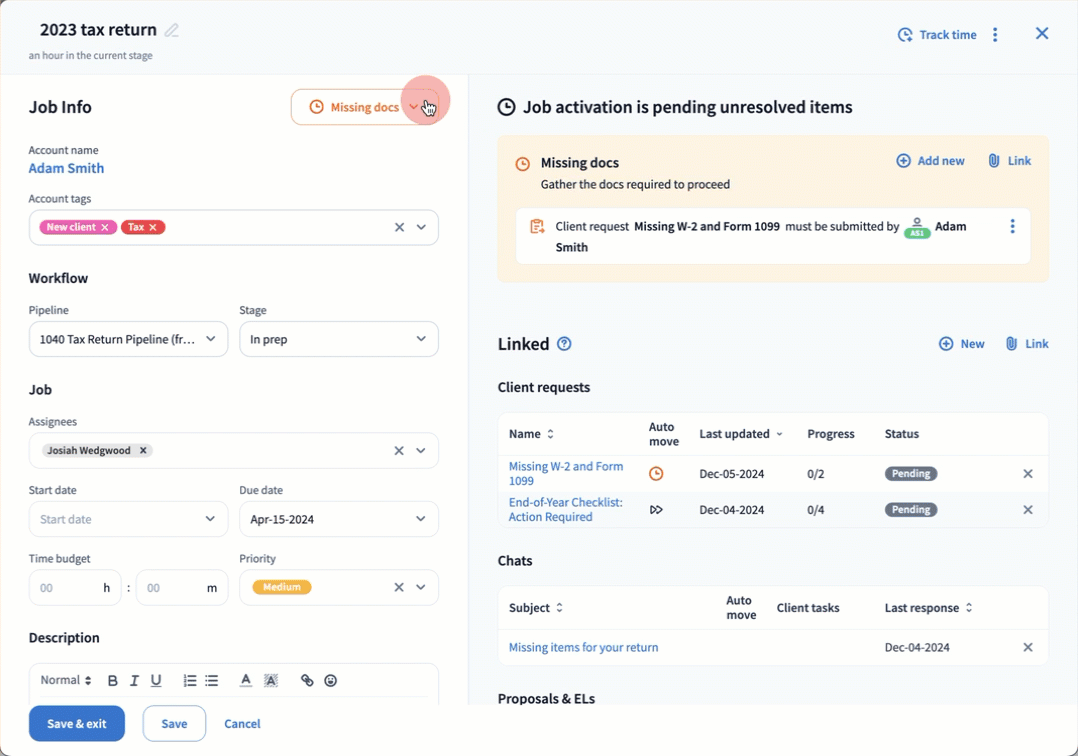Image resolution: width=1078 pixels, height=756 pixels.
Task: Click the Linked help question mark icon
Action: tap(564, 344)
